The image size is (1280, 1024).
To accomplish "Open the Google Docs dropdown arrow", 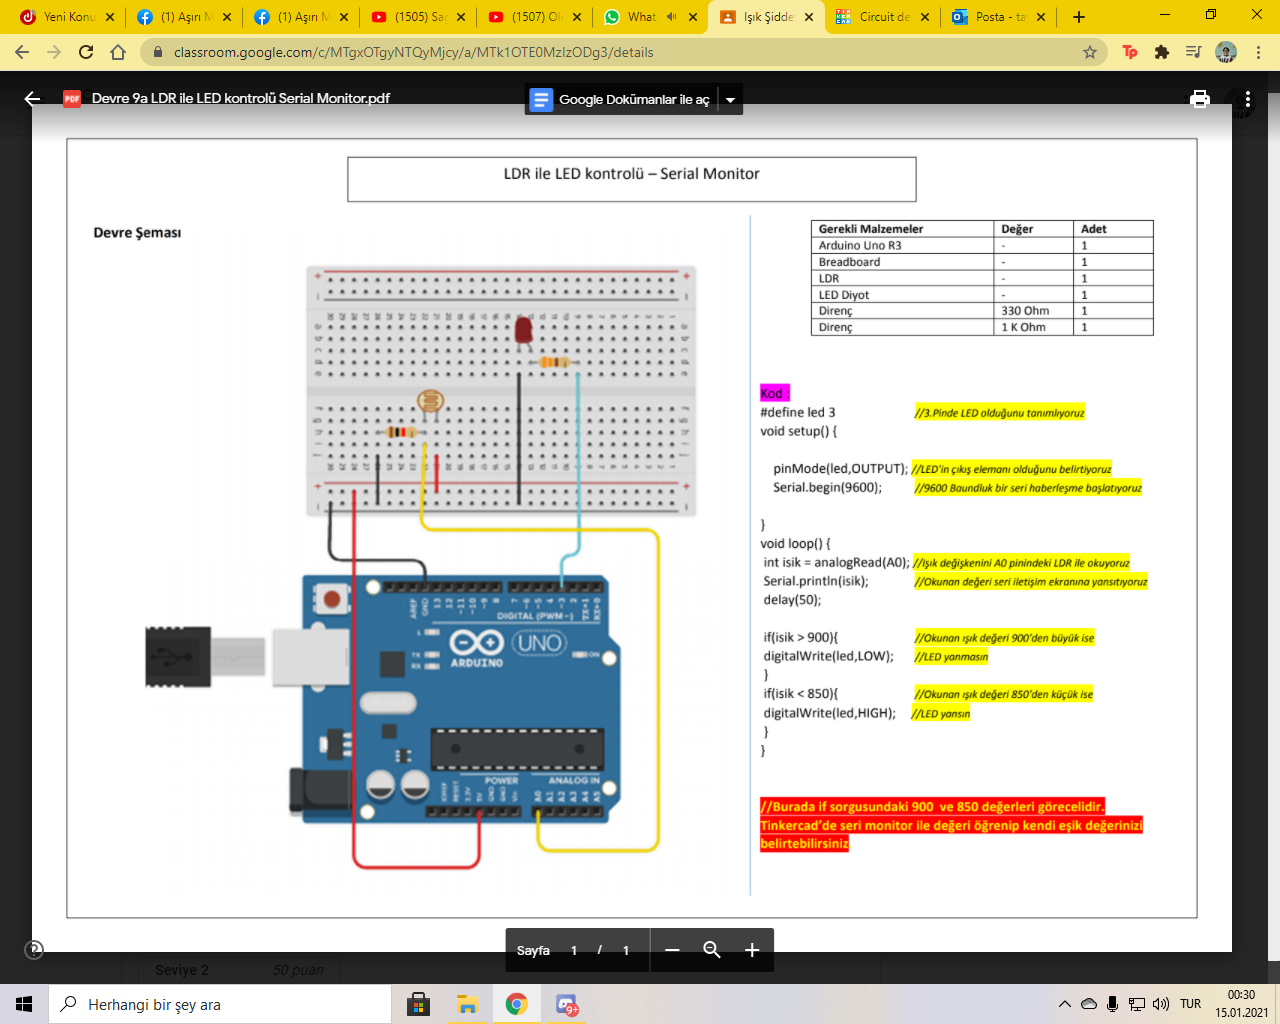I will tap(730, 99).
